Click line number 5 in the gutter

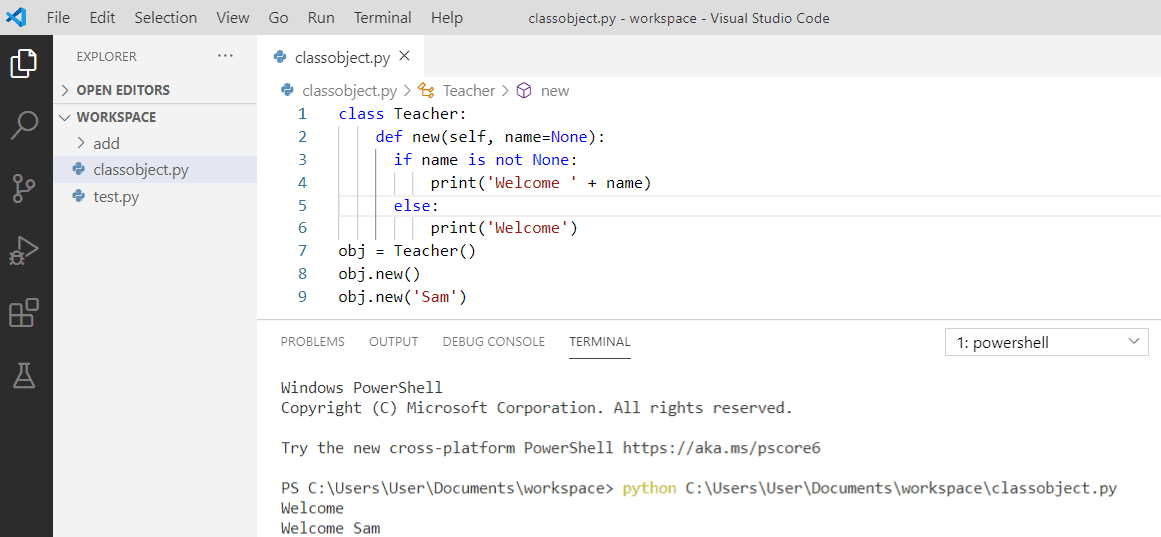click(x=302, y=205)
